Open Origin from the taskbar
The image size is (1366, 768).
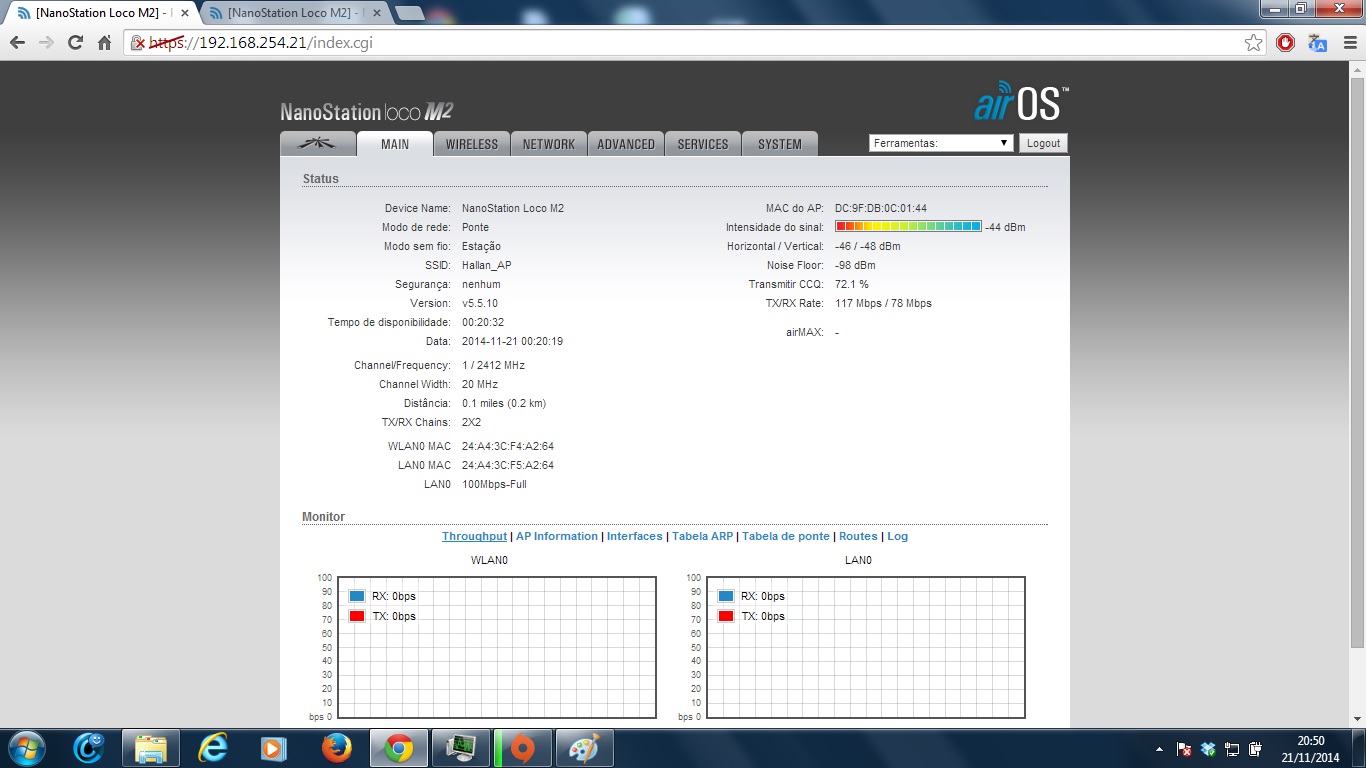point(523,748)
